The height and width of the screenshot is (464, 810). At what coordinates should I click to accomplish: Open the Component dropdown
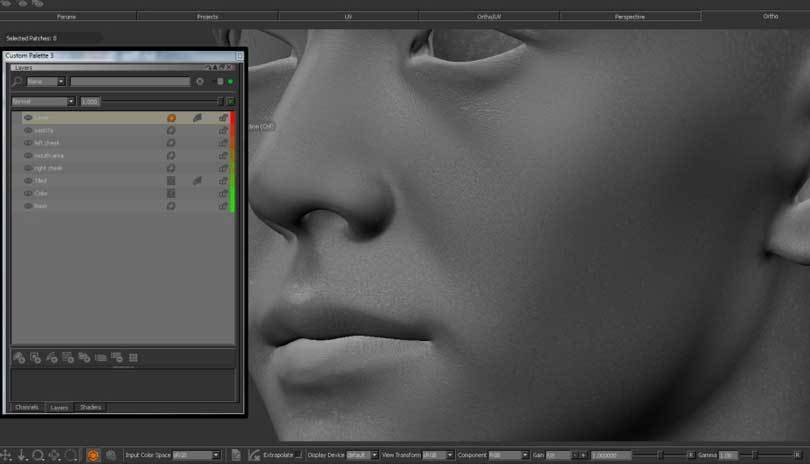point(509,455)
